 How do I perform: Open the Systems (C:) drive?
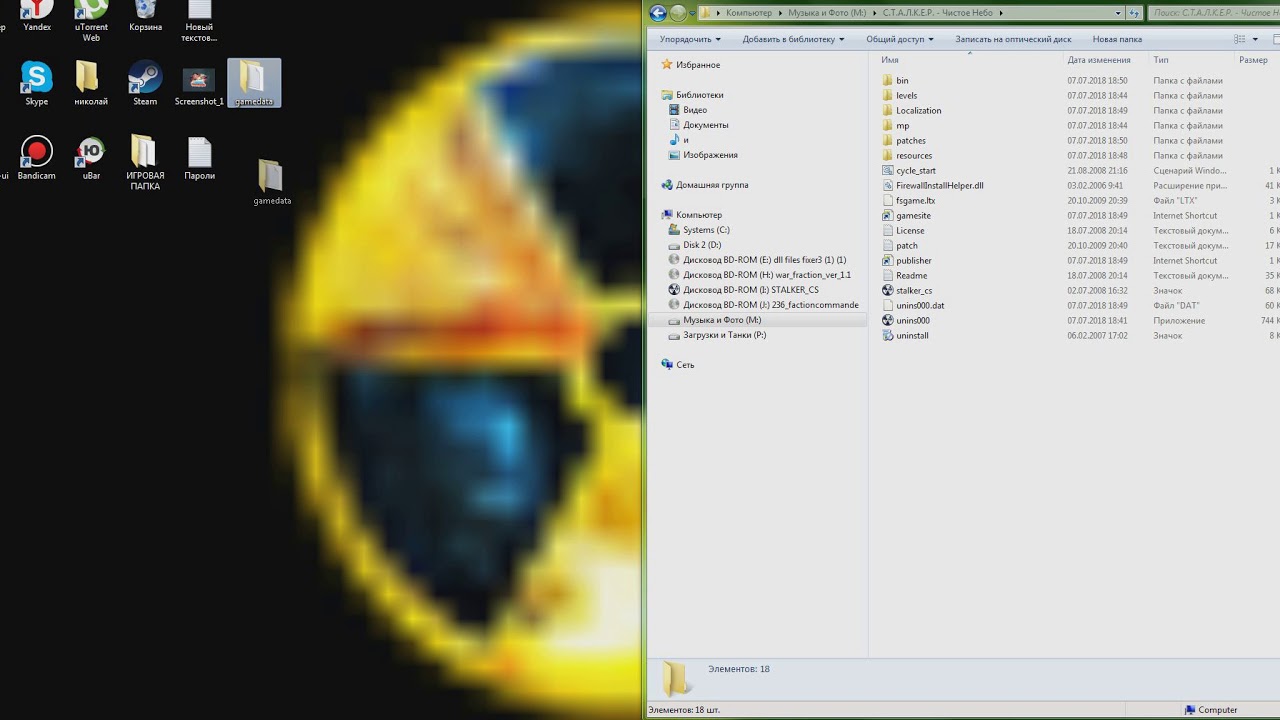pyautogui.click(x=699, y=230)
